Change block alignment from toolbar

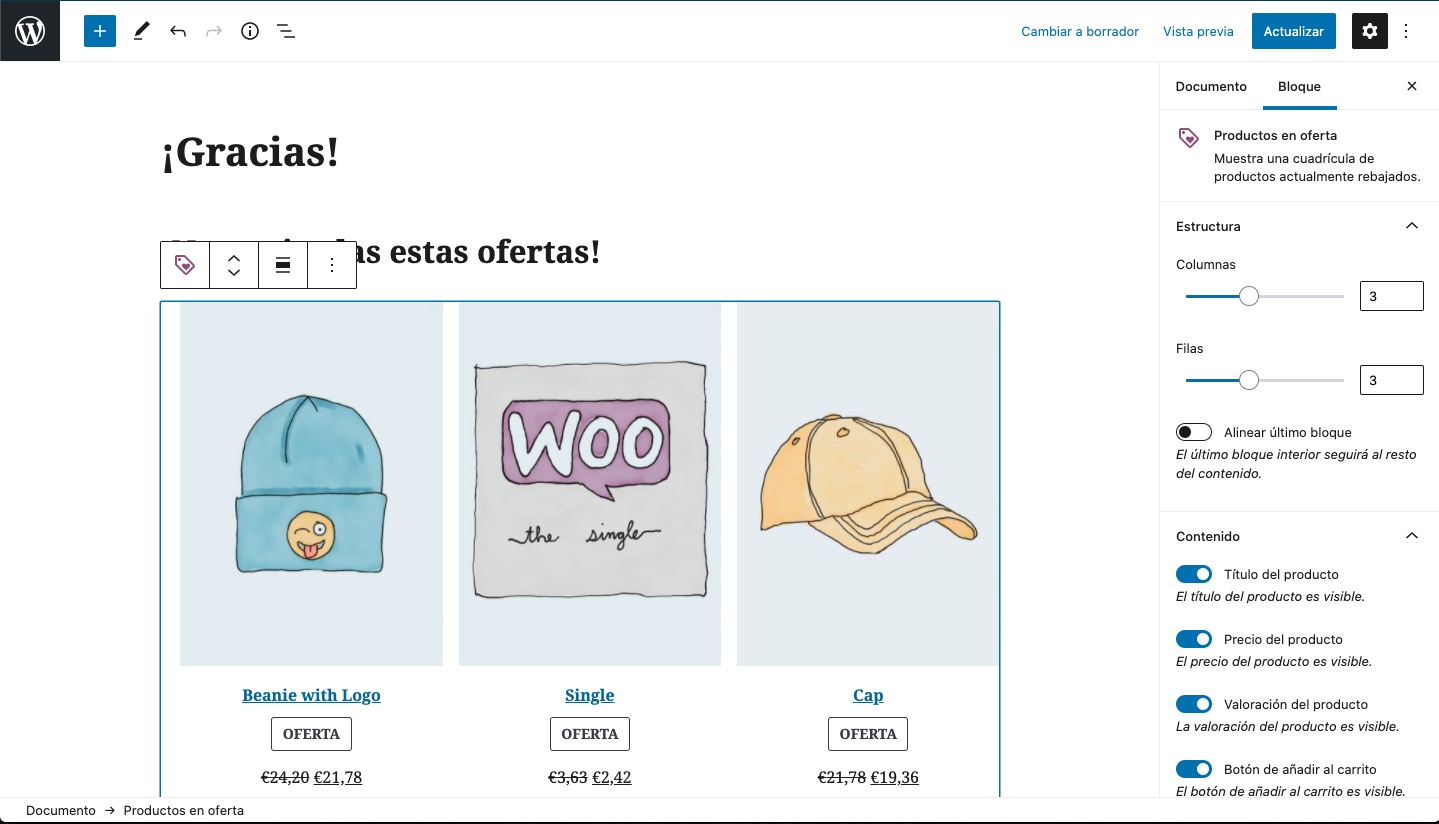click(x=283, y=265)
